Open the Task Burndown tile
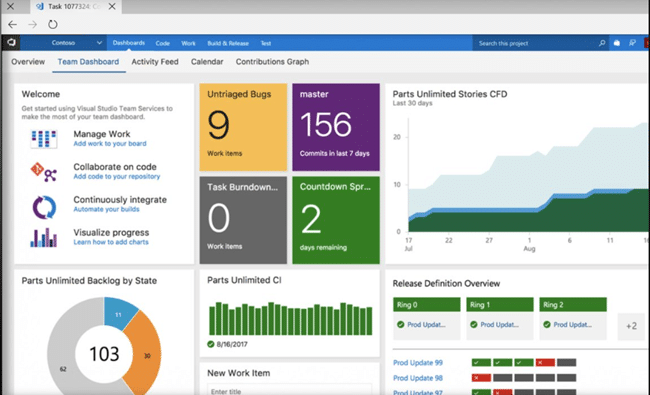This screenshot has width=650, height=395. tap(243, 220)
